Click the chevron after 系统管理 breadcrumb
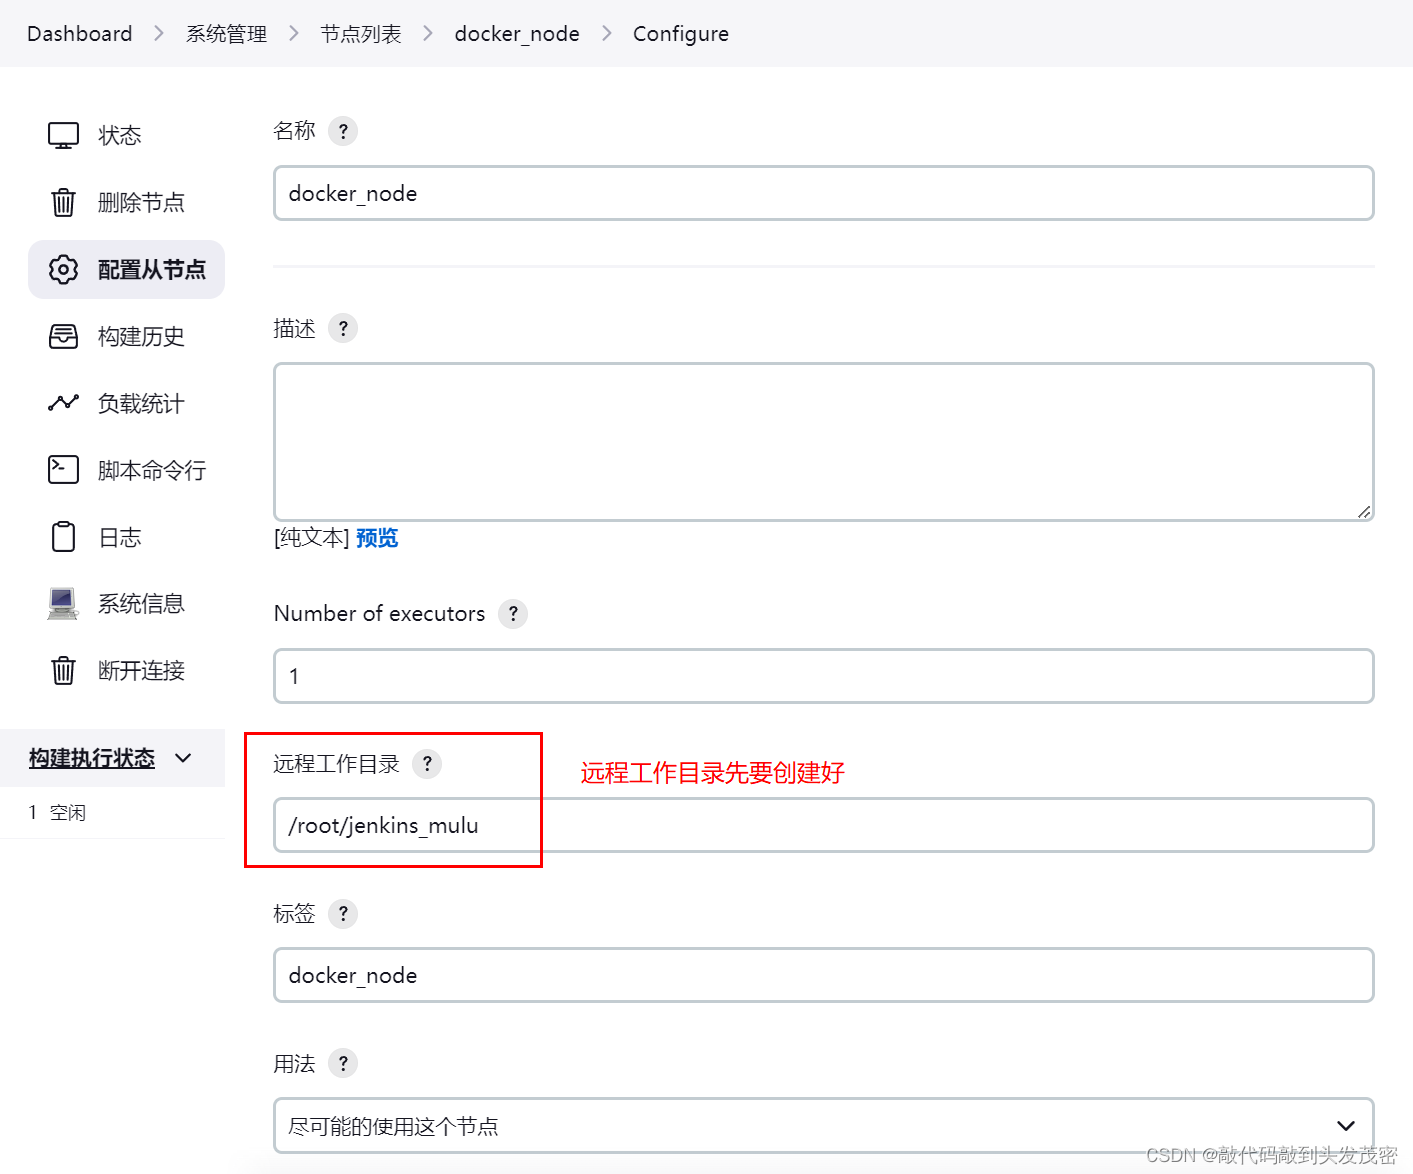The width and height of the screenshot is (1413, 1174). pos(293,33)
